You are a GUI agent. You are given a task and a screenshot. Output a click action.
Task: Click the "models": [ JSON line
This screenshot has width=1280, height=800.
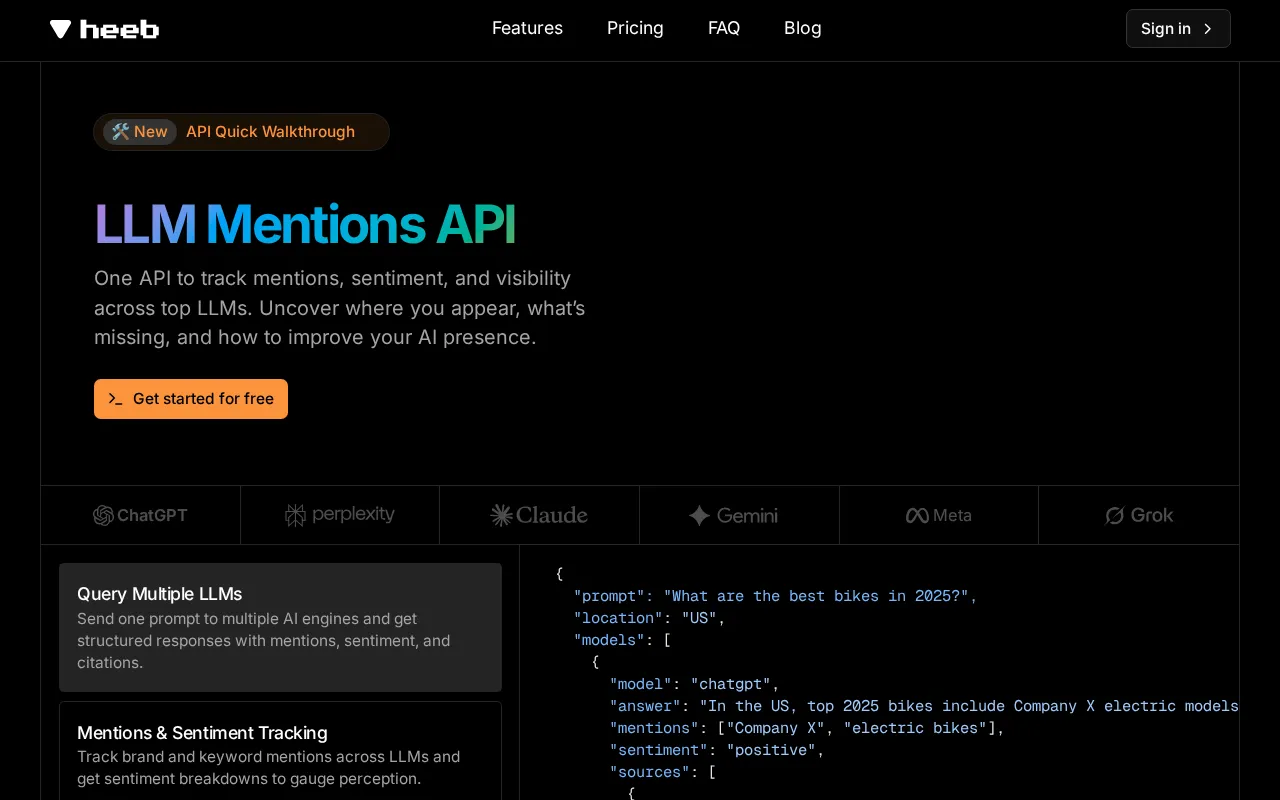click(622, 640)
